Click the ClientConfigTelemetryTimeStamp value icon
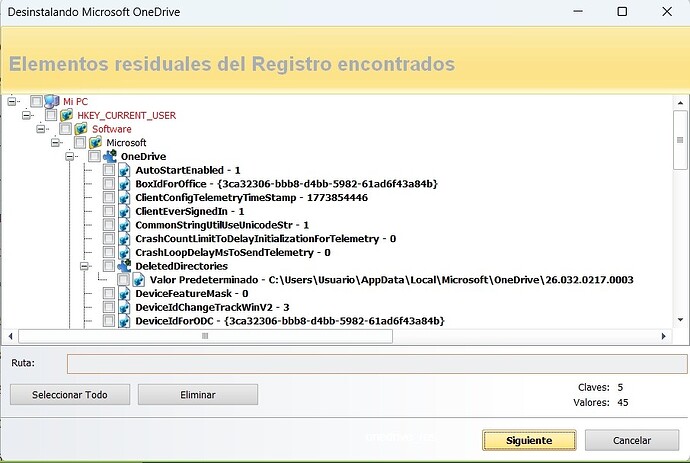The width and height of the screenshot is (690, 463). (124, 198)
